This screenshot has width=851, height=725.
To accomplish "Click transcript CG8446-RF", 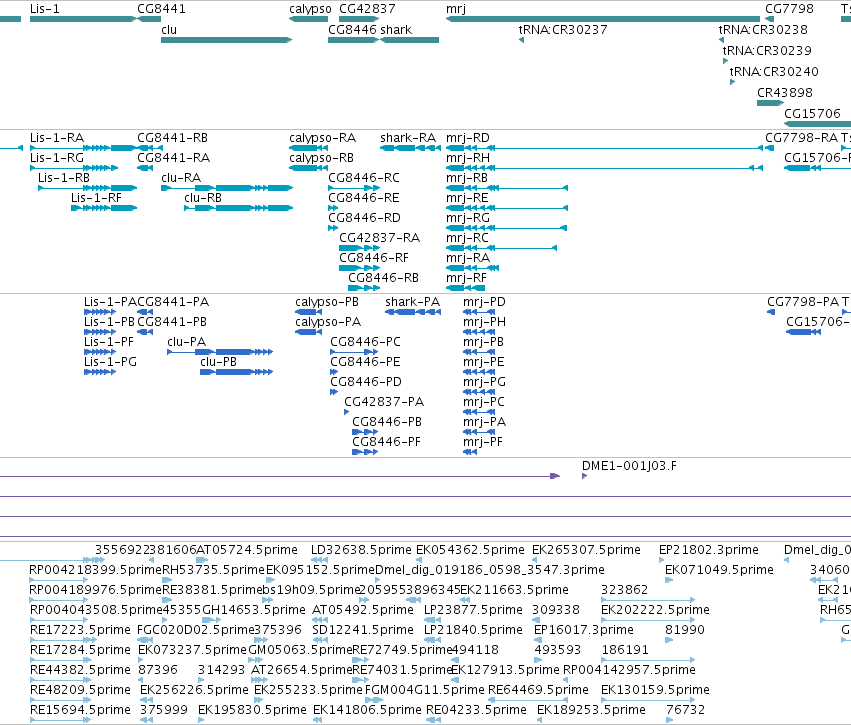I will click(x=359, y=268).
